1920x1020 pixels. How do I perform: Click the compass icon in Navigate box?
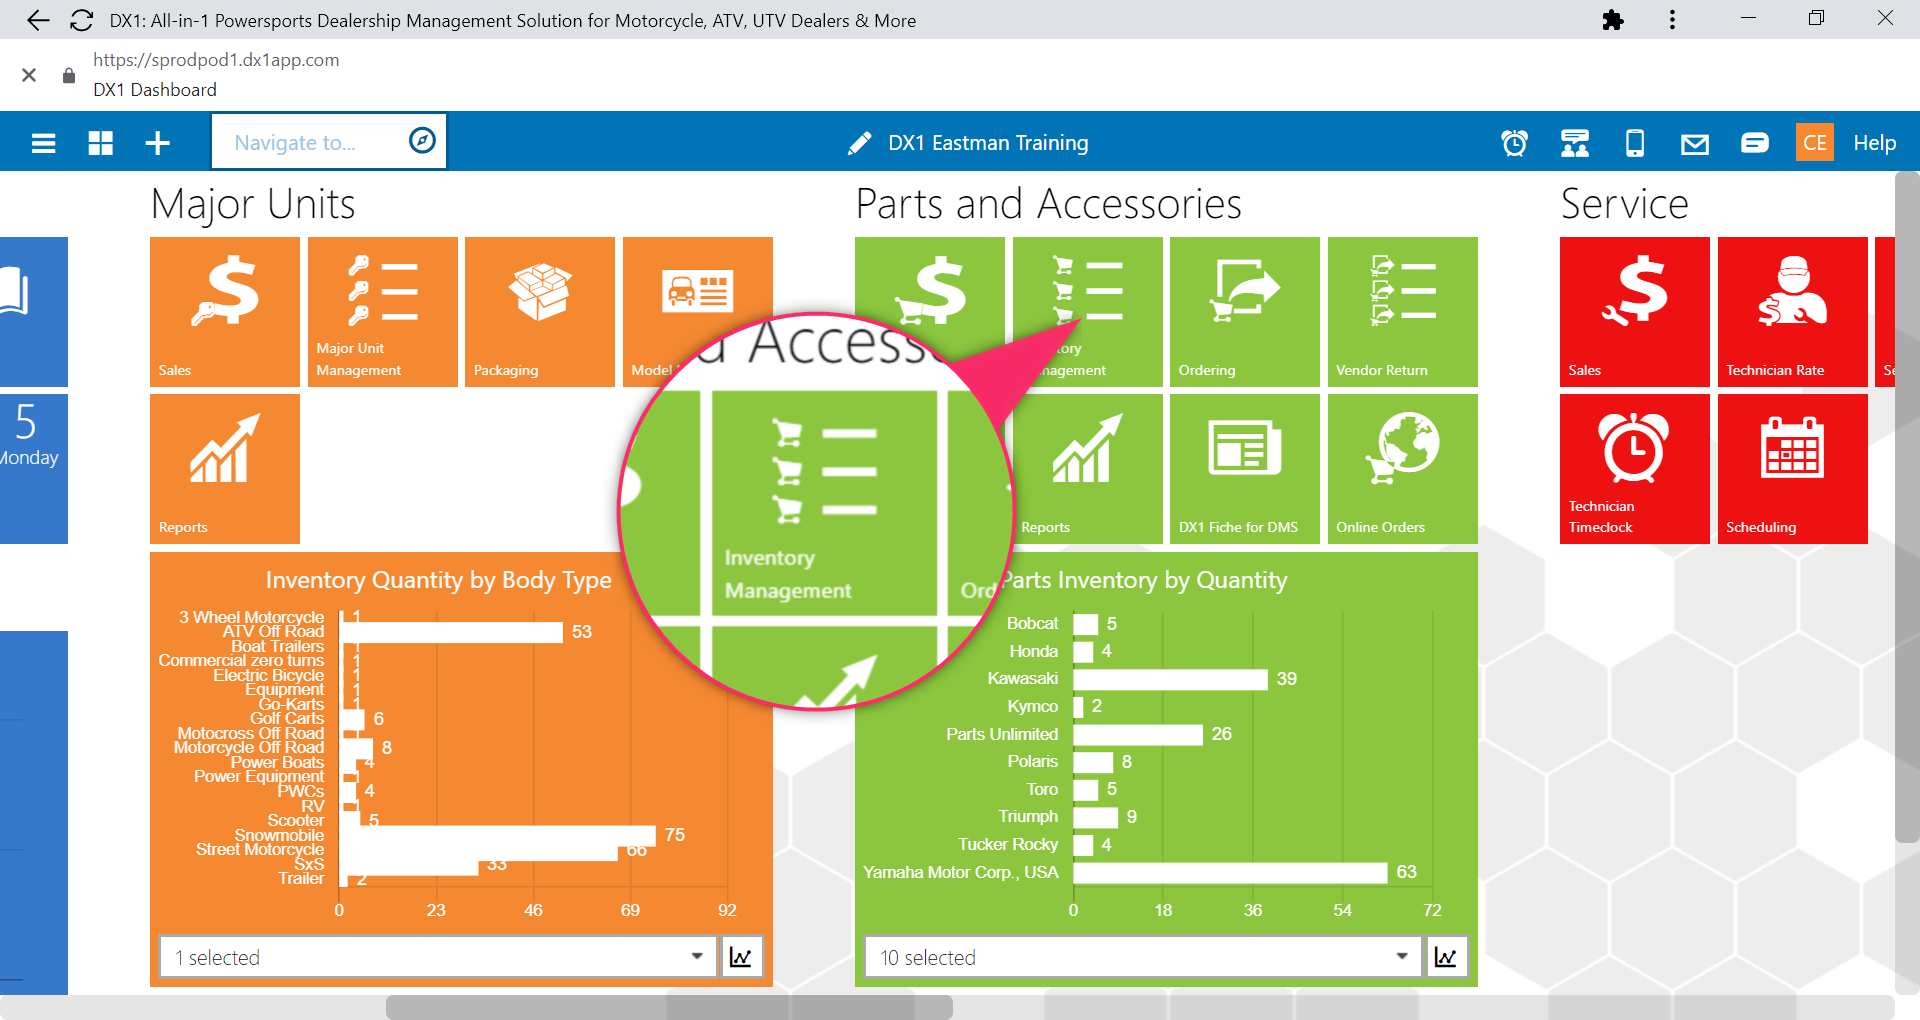(x=422, y=141)
